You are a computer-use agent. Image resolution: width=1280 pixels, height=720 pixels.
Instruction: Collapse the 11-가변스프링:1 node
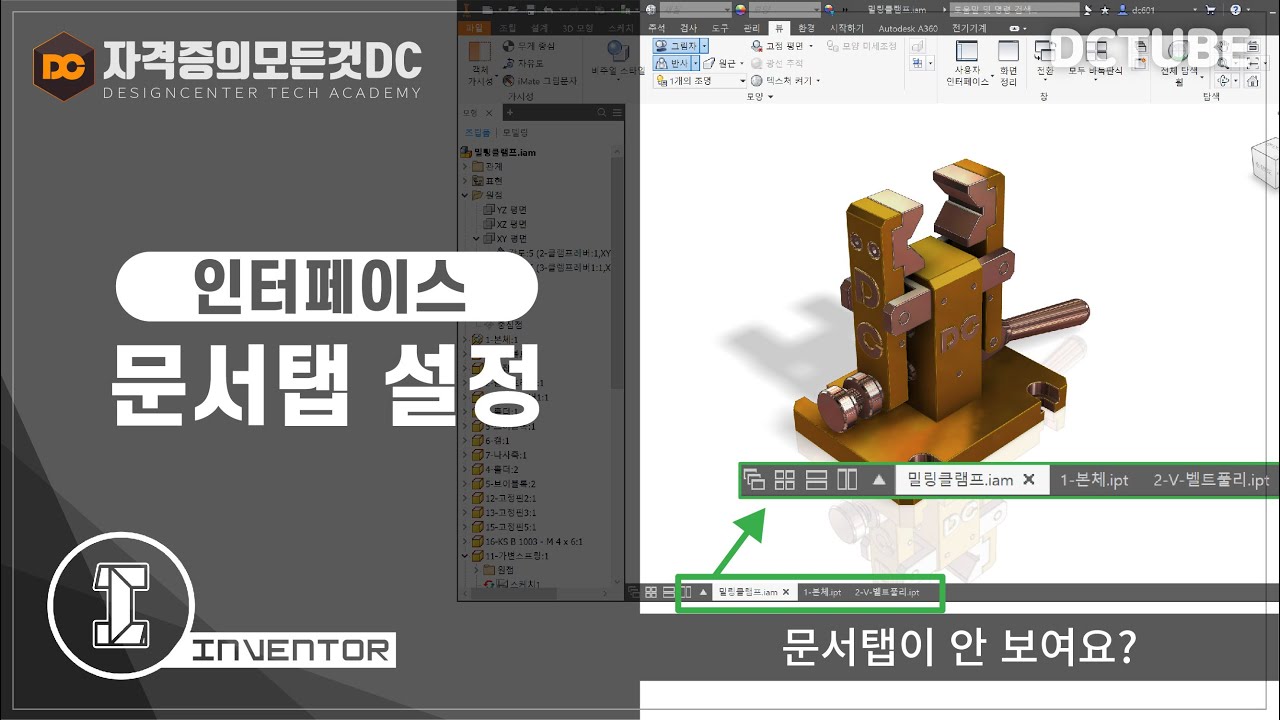[465, 555]
